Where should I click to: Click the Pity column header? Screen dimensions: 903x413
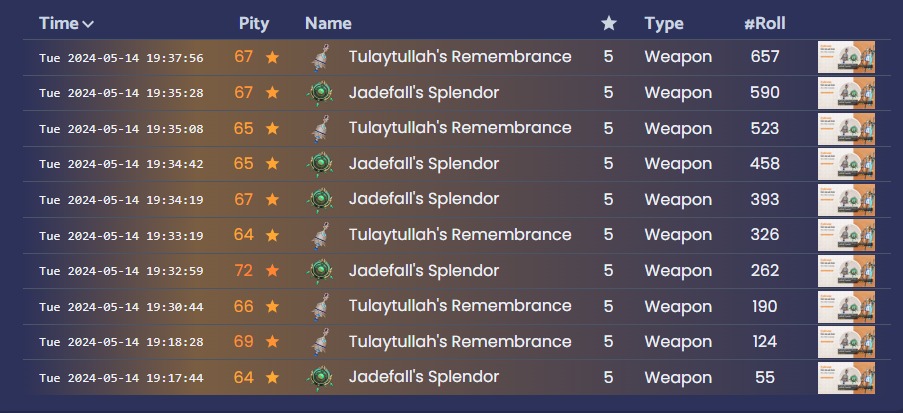(x=254, y=23)
